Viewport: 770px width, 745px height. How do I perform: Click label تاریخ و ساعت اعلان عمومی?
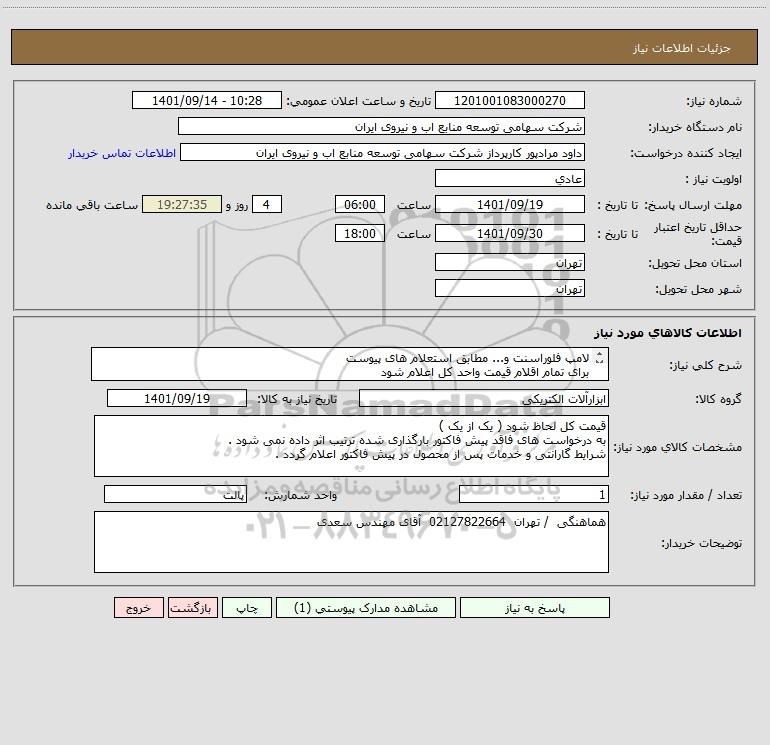click(x=359, y=101)
